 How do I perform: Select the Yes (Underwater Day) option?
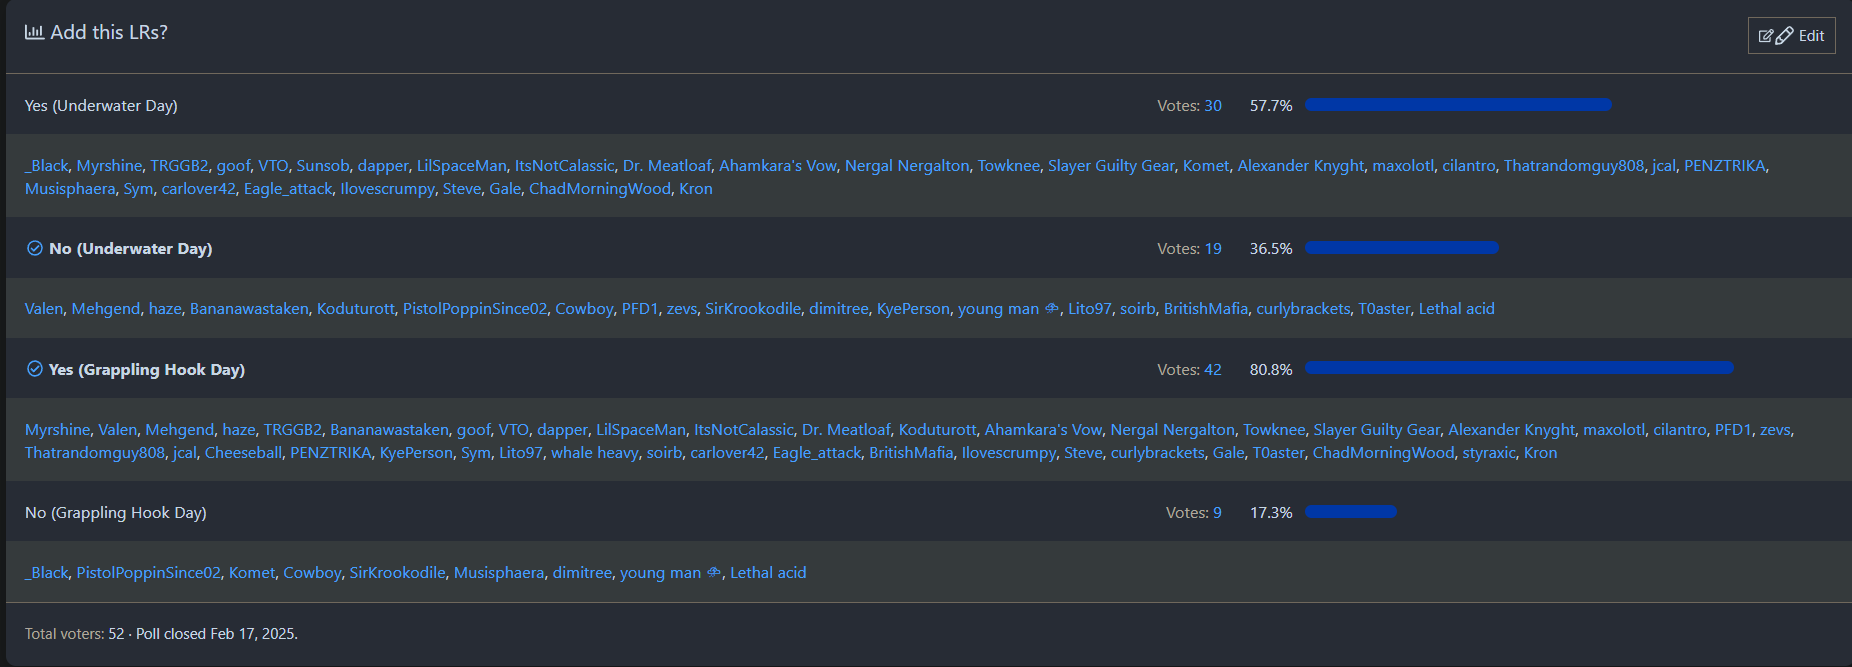point(101,106)
